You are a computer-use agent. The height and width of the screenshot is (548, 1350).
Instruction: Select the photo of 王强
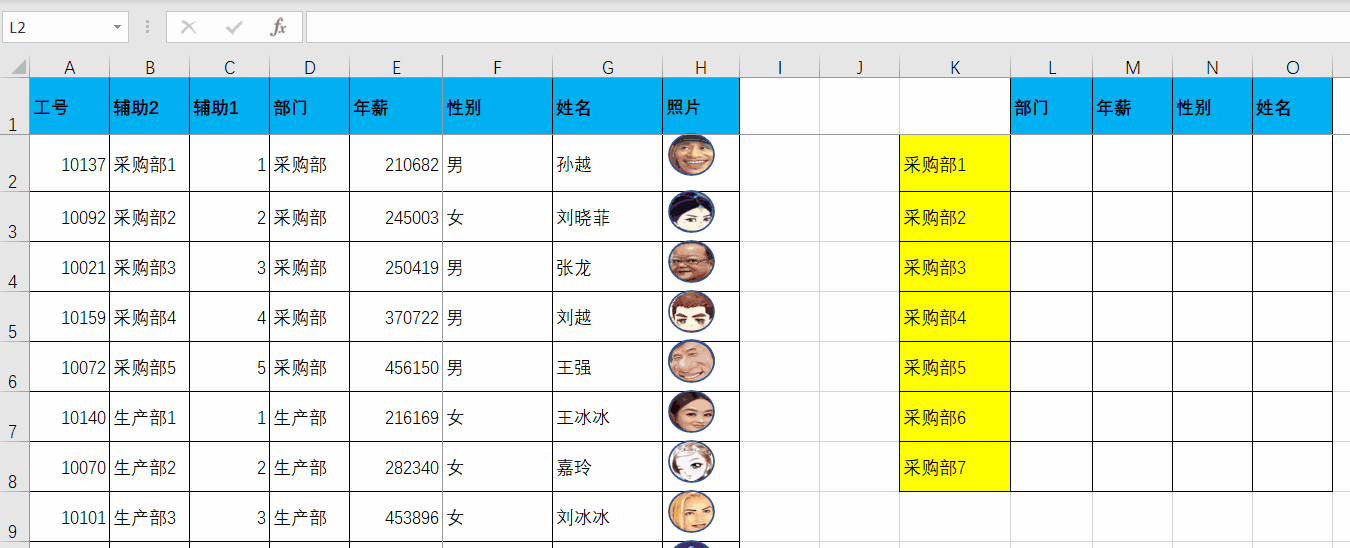pos(691,362)
